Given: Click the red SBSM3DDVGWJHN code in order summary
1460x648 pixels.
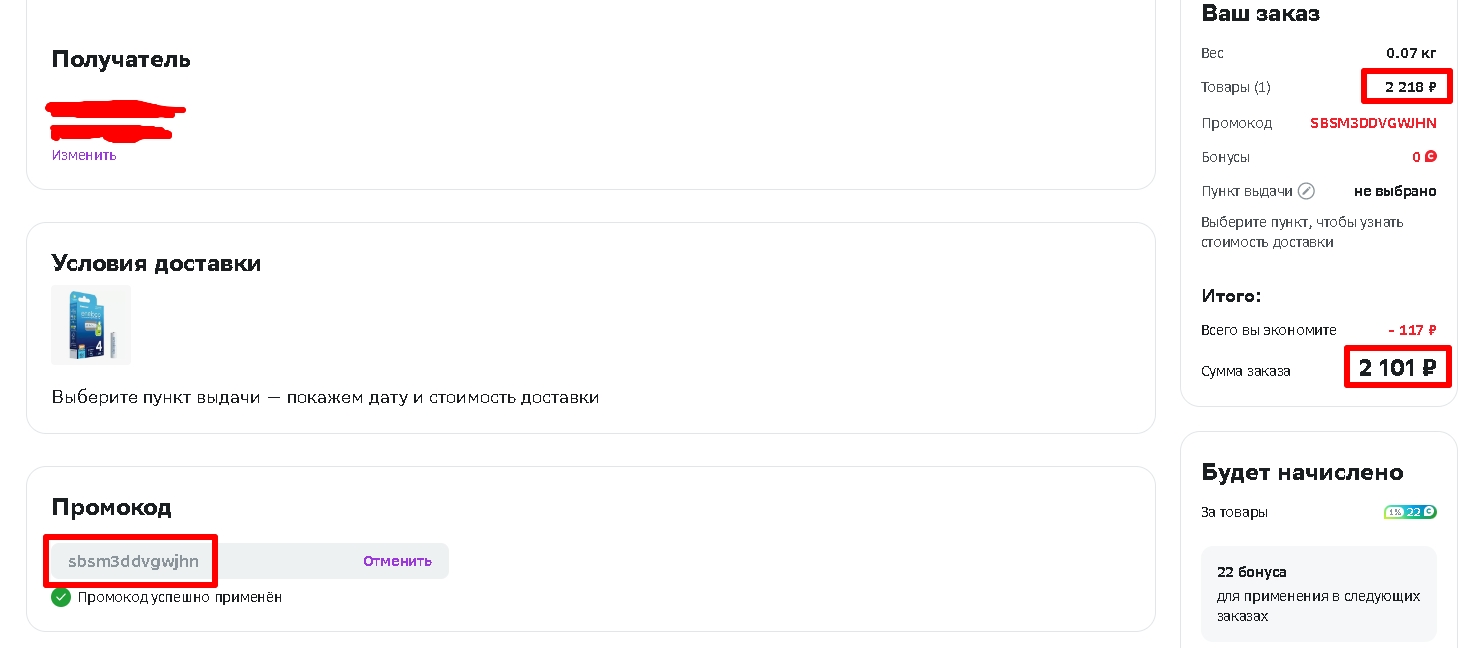Looking at the screenshot, I should point(1373,123).
